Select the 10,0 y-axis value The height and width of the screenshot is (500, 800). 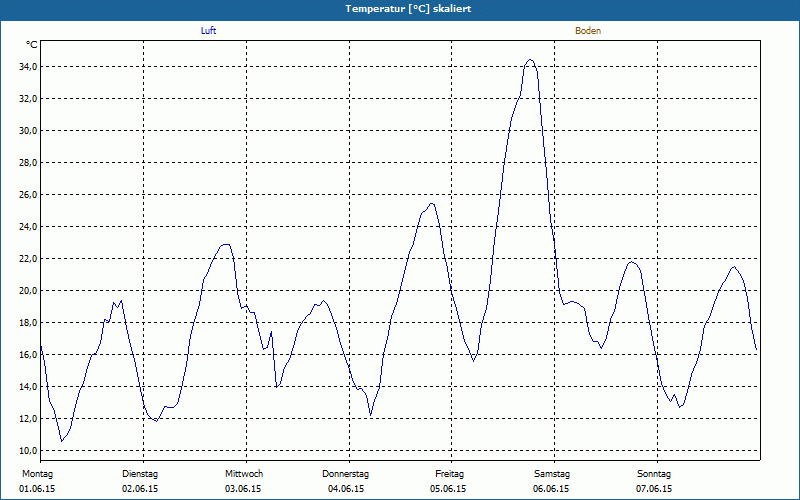[x=27, y=451]
